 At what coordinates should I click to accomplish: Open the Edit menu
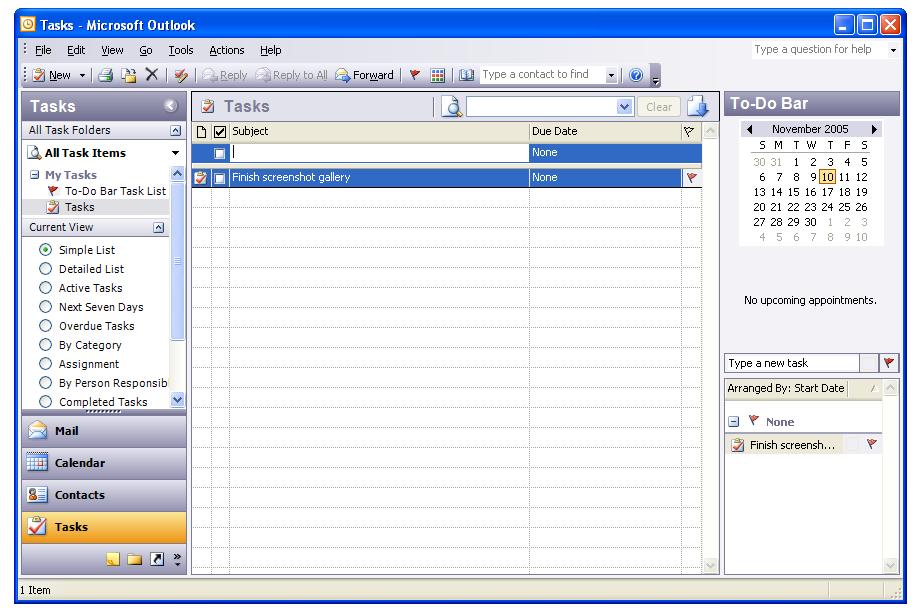tap(76, 50)
